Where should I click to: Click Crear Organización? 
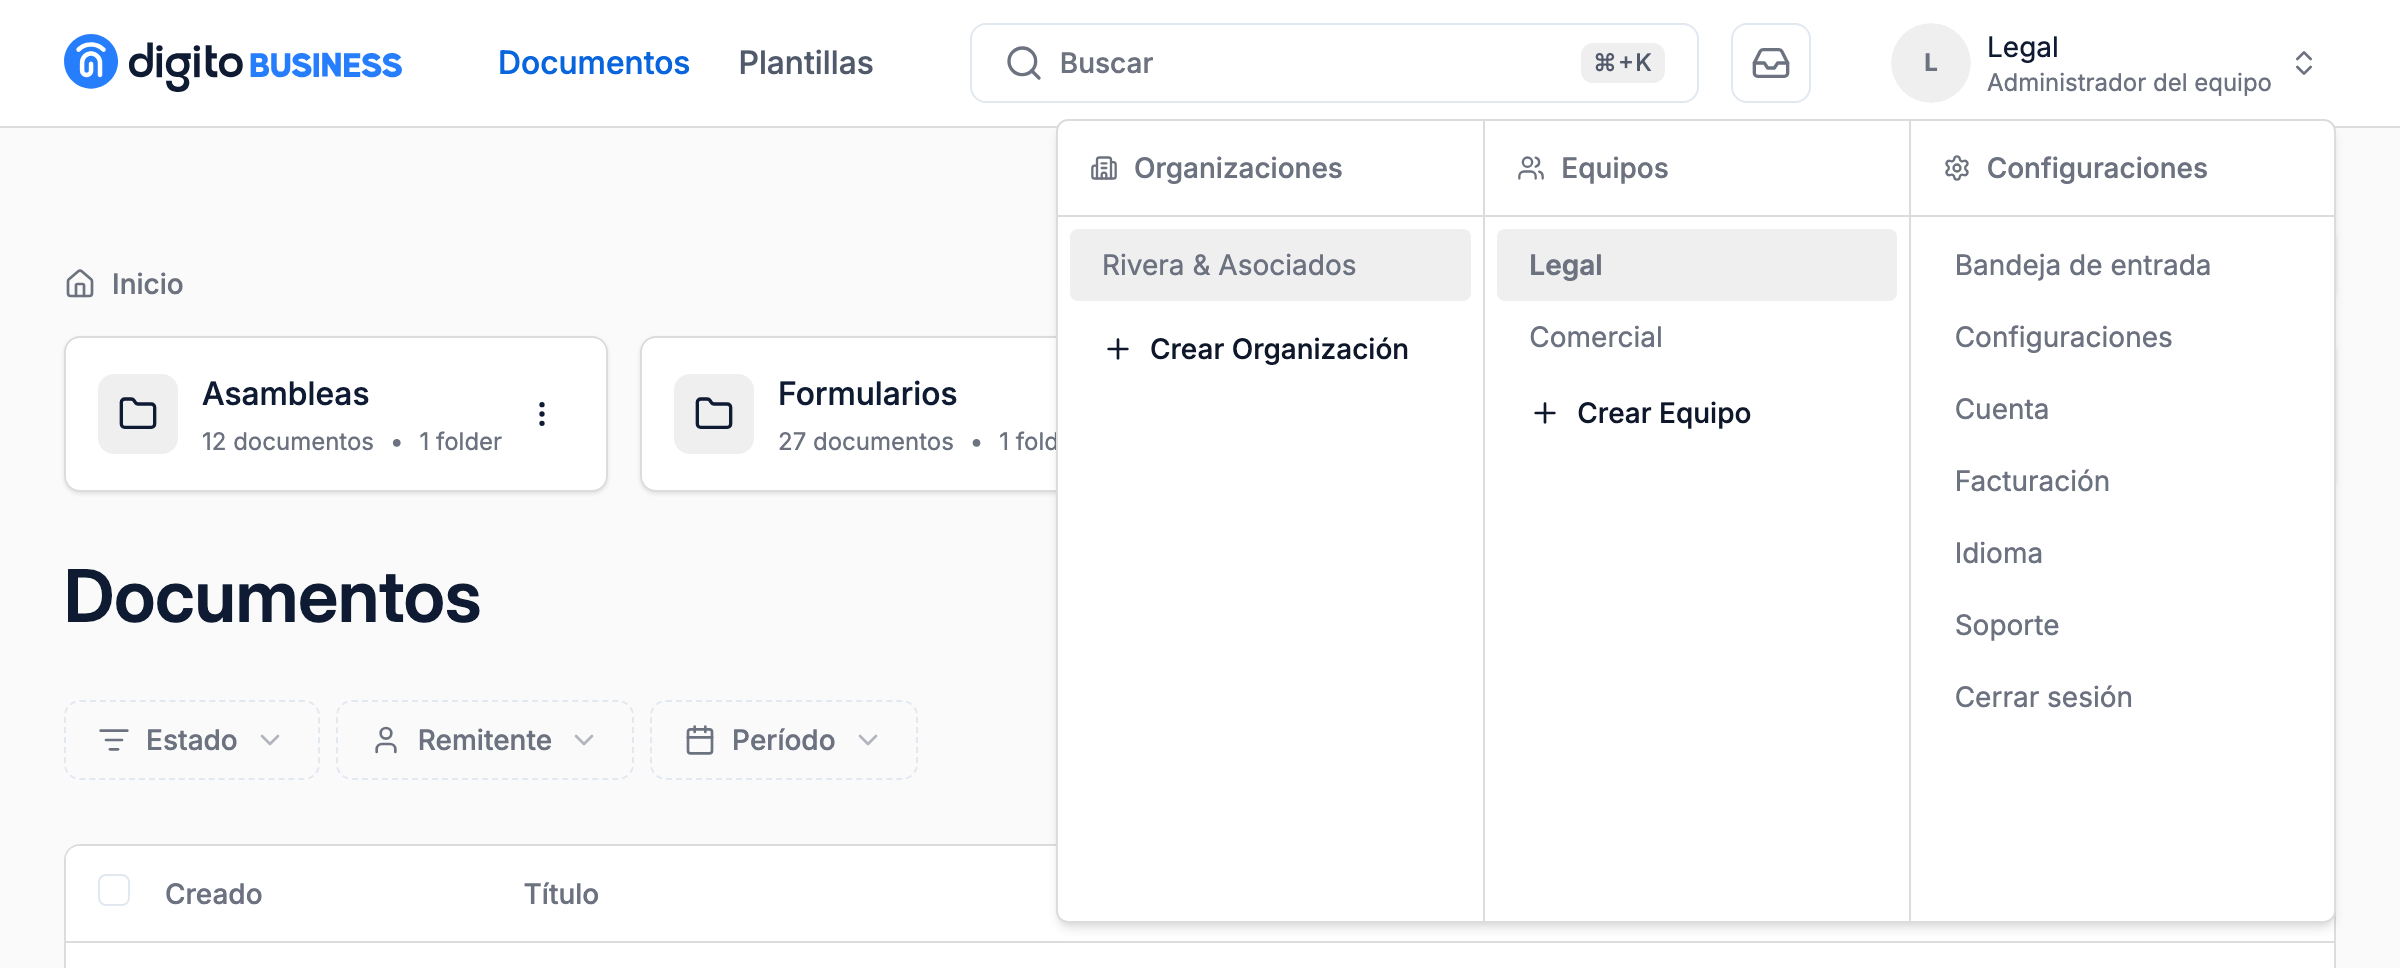click(1257, 349)
